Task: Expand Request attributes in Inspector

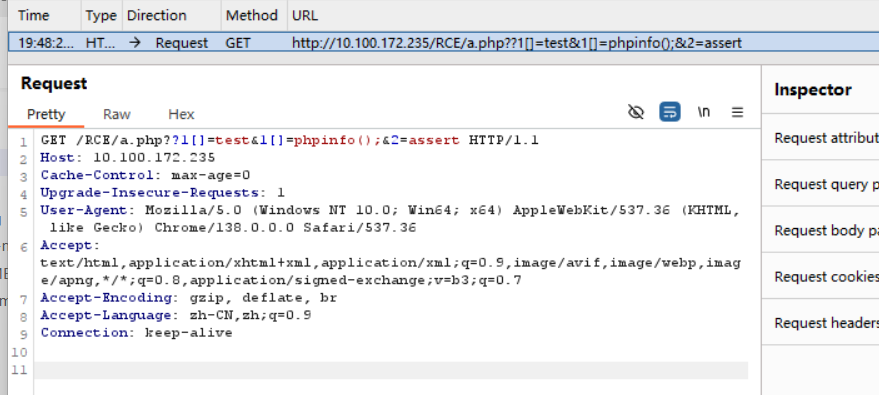Action: click(x=826, y=138)
